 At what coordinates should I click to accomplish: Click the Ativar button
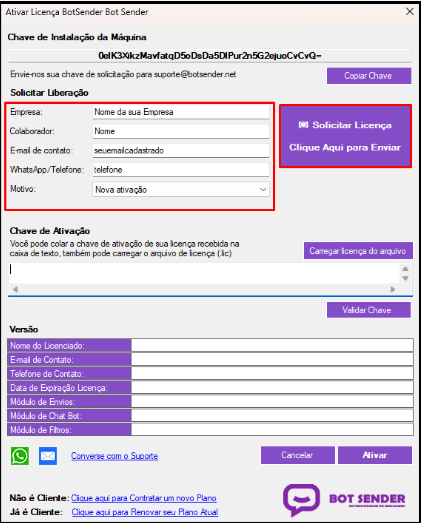click(x=375, y=455)
